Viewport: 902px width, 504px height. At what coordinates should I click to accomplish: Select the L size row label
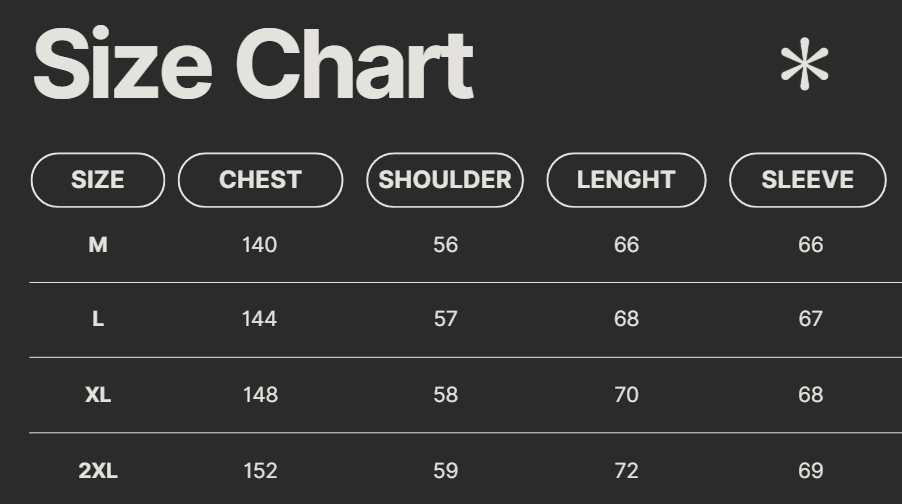98,319
